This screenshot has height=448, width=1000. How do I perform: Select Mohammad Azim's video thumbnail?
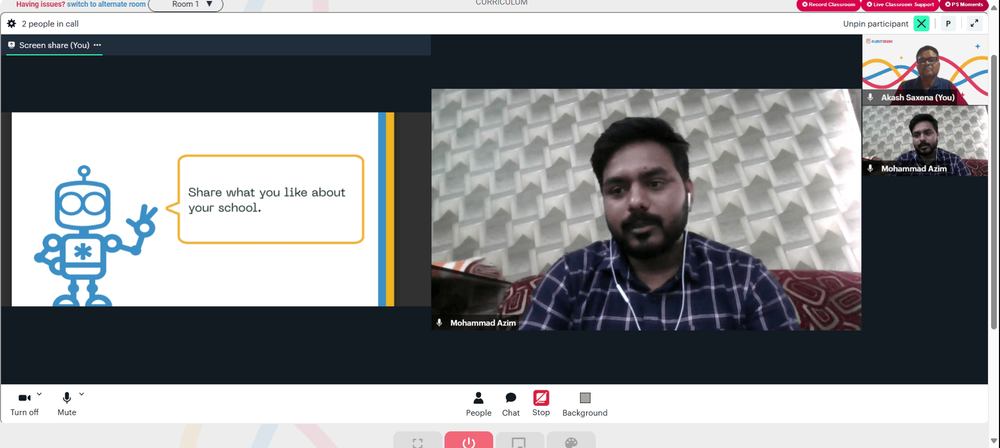click(x=925, y=140)
